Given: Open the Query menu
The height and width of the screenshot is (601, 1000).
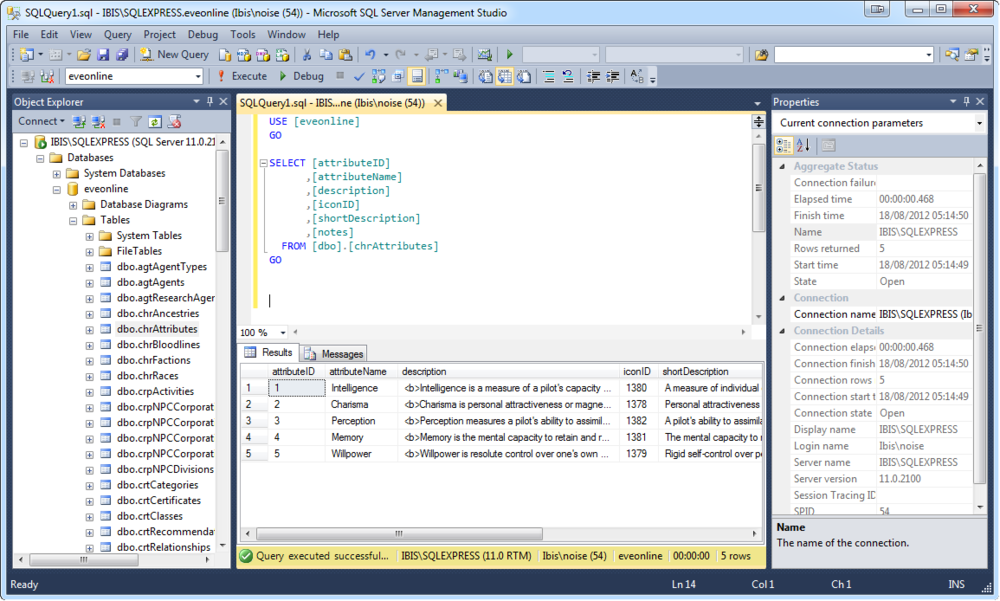Looking at the screenshot, I should coord(117,33).
